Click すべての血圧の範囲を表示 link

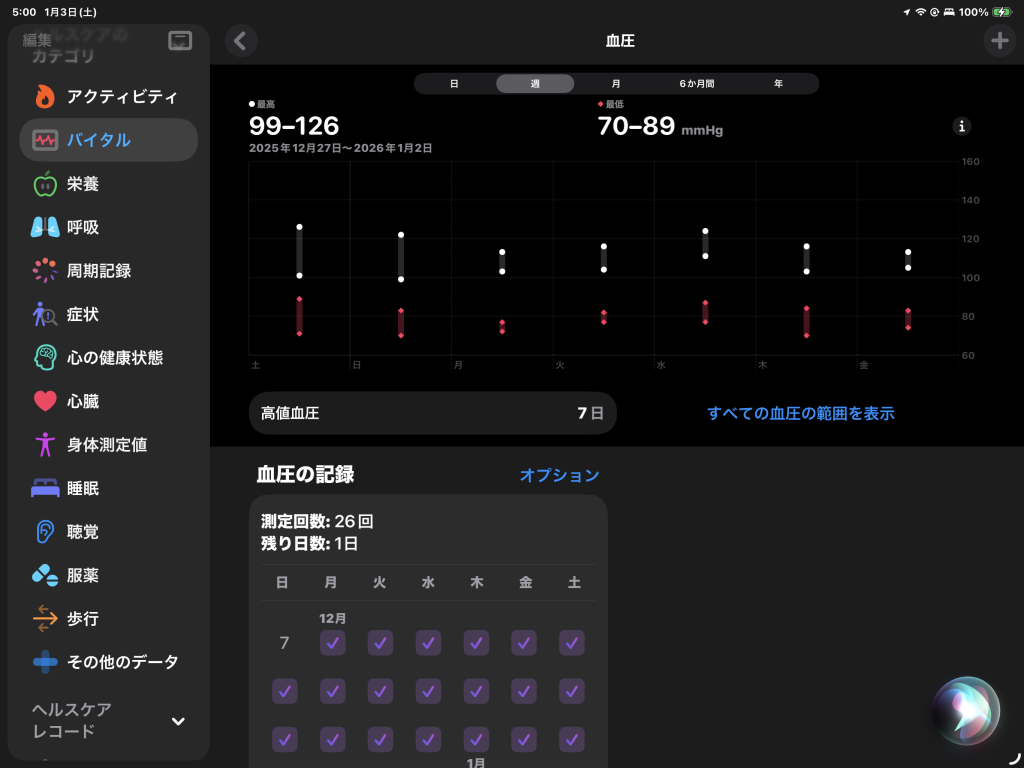click(800, 413)
